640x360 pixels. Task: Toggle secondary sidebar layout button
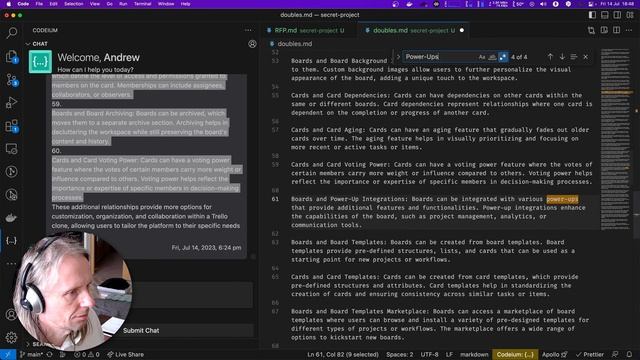click(618, 15)
